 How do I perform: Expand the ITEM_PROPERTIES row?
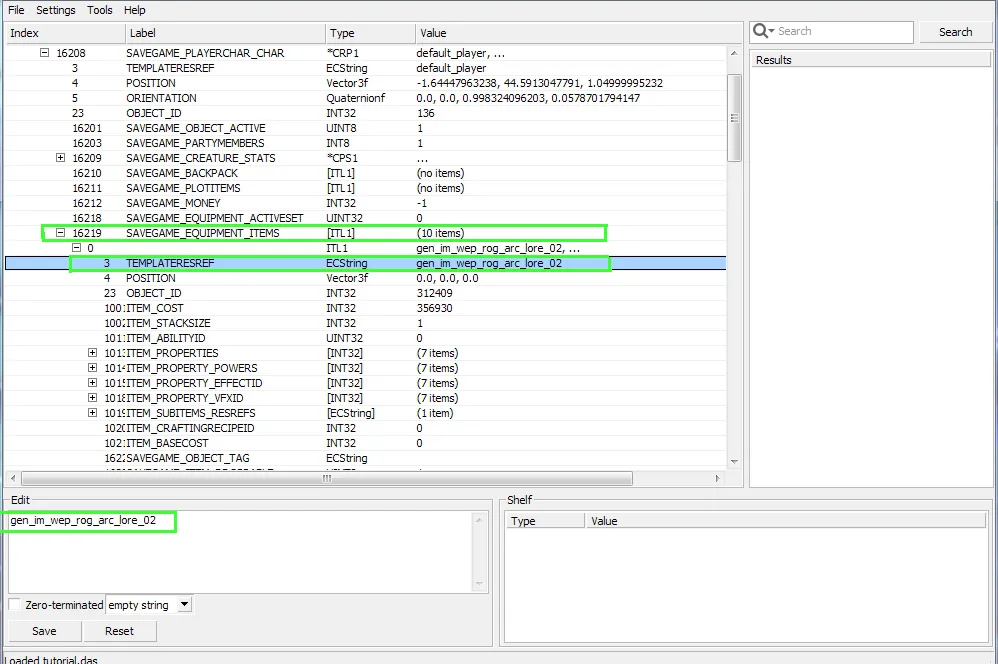[x=93, y=353]
